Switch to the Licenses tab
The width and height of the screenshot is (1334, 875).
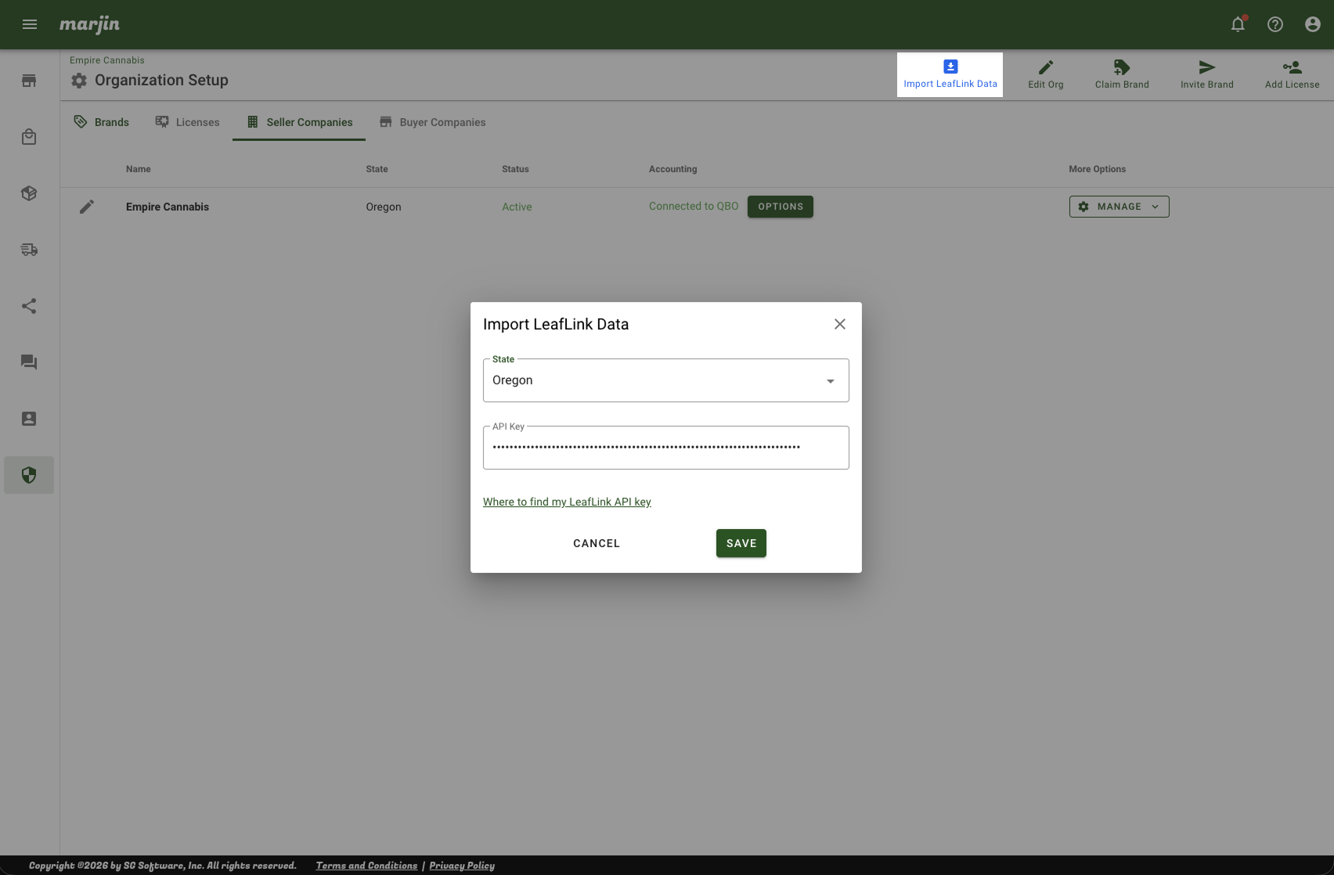tap(187, 122)
